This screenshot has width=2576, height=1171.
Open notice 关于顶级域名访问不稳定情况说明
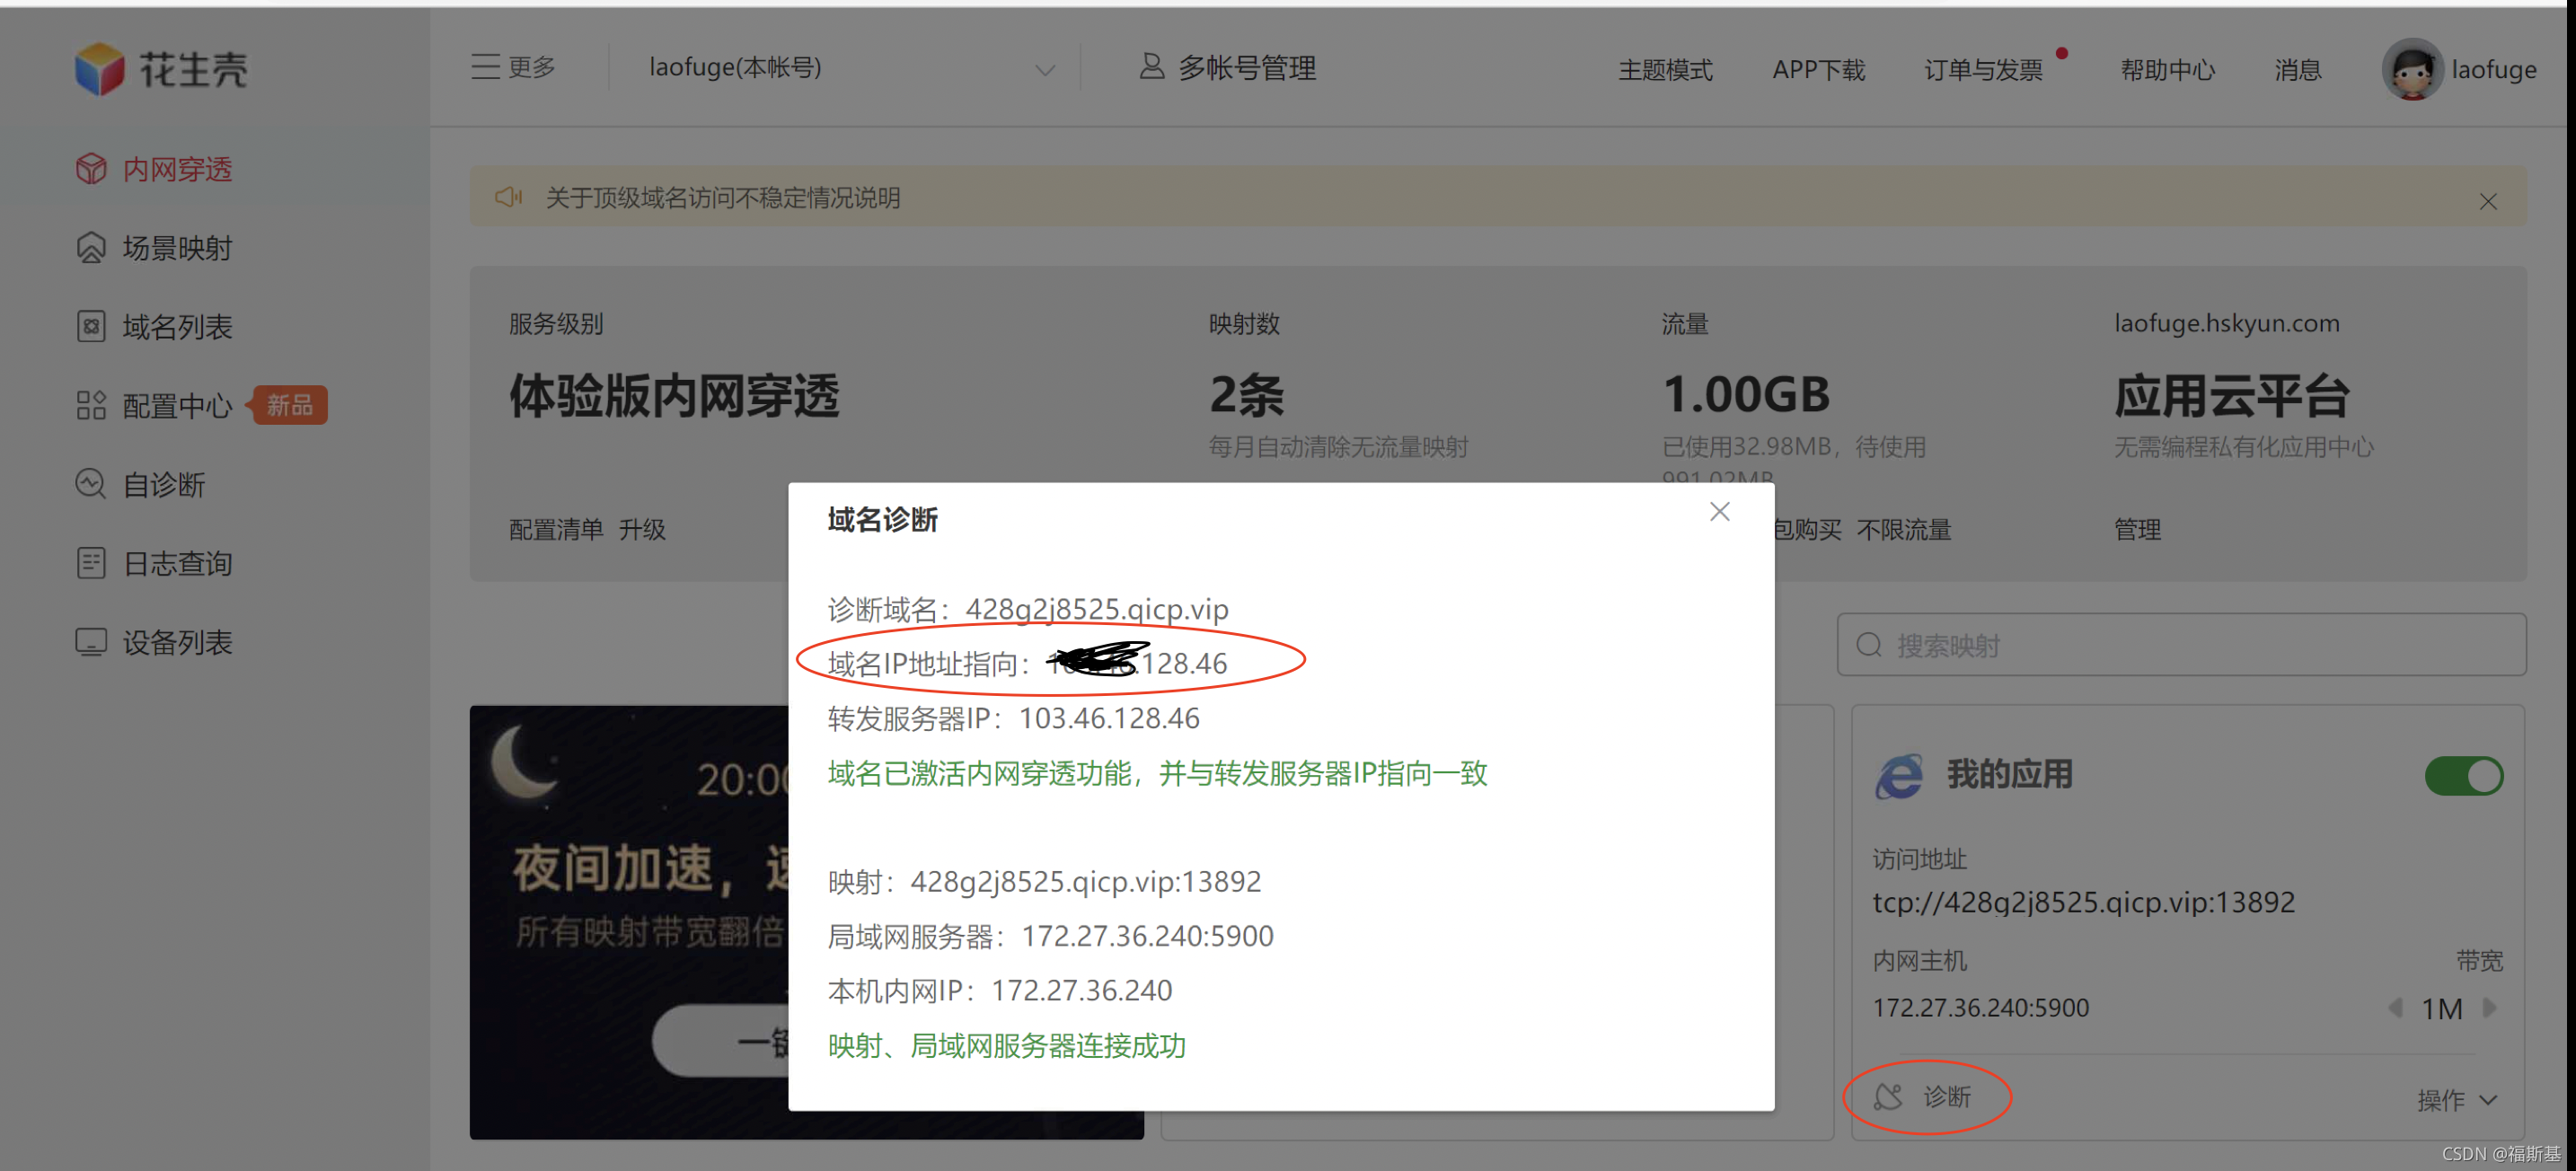point(722,198)
